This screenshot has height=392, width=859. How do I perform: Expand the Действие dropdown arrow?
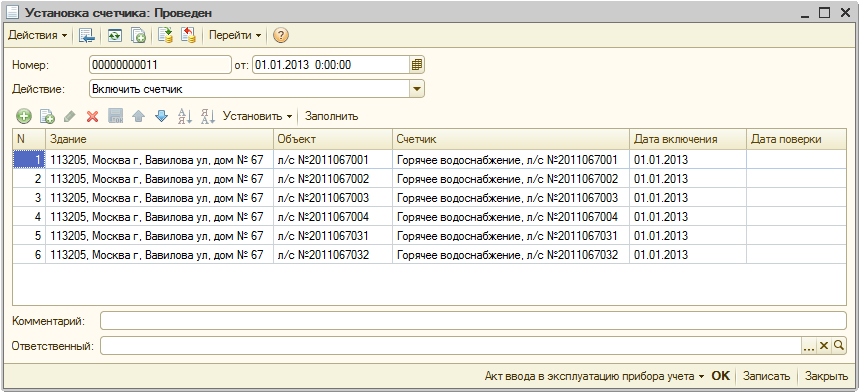(x=417, y=89)
